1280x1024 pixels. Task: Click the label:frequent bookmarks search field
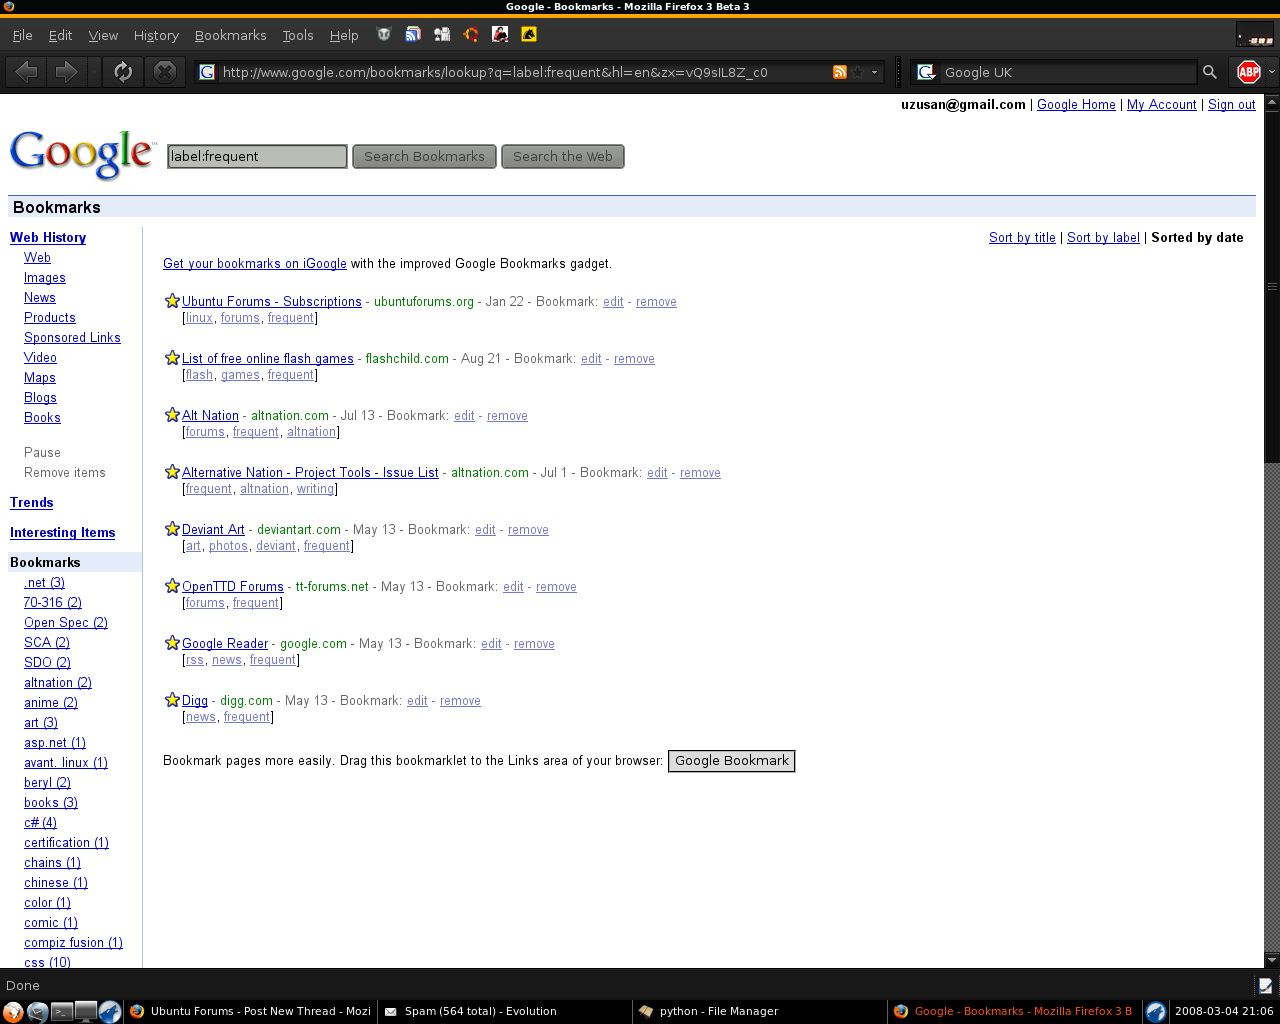257,156
